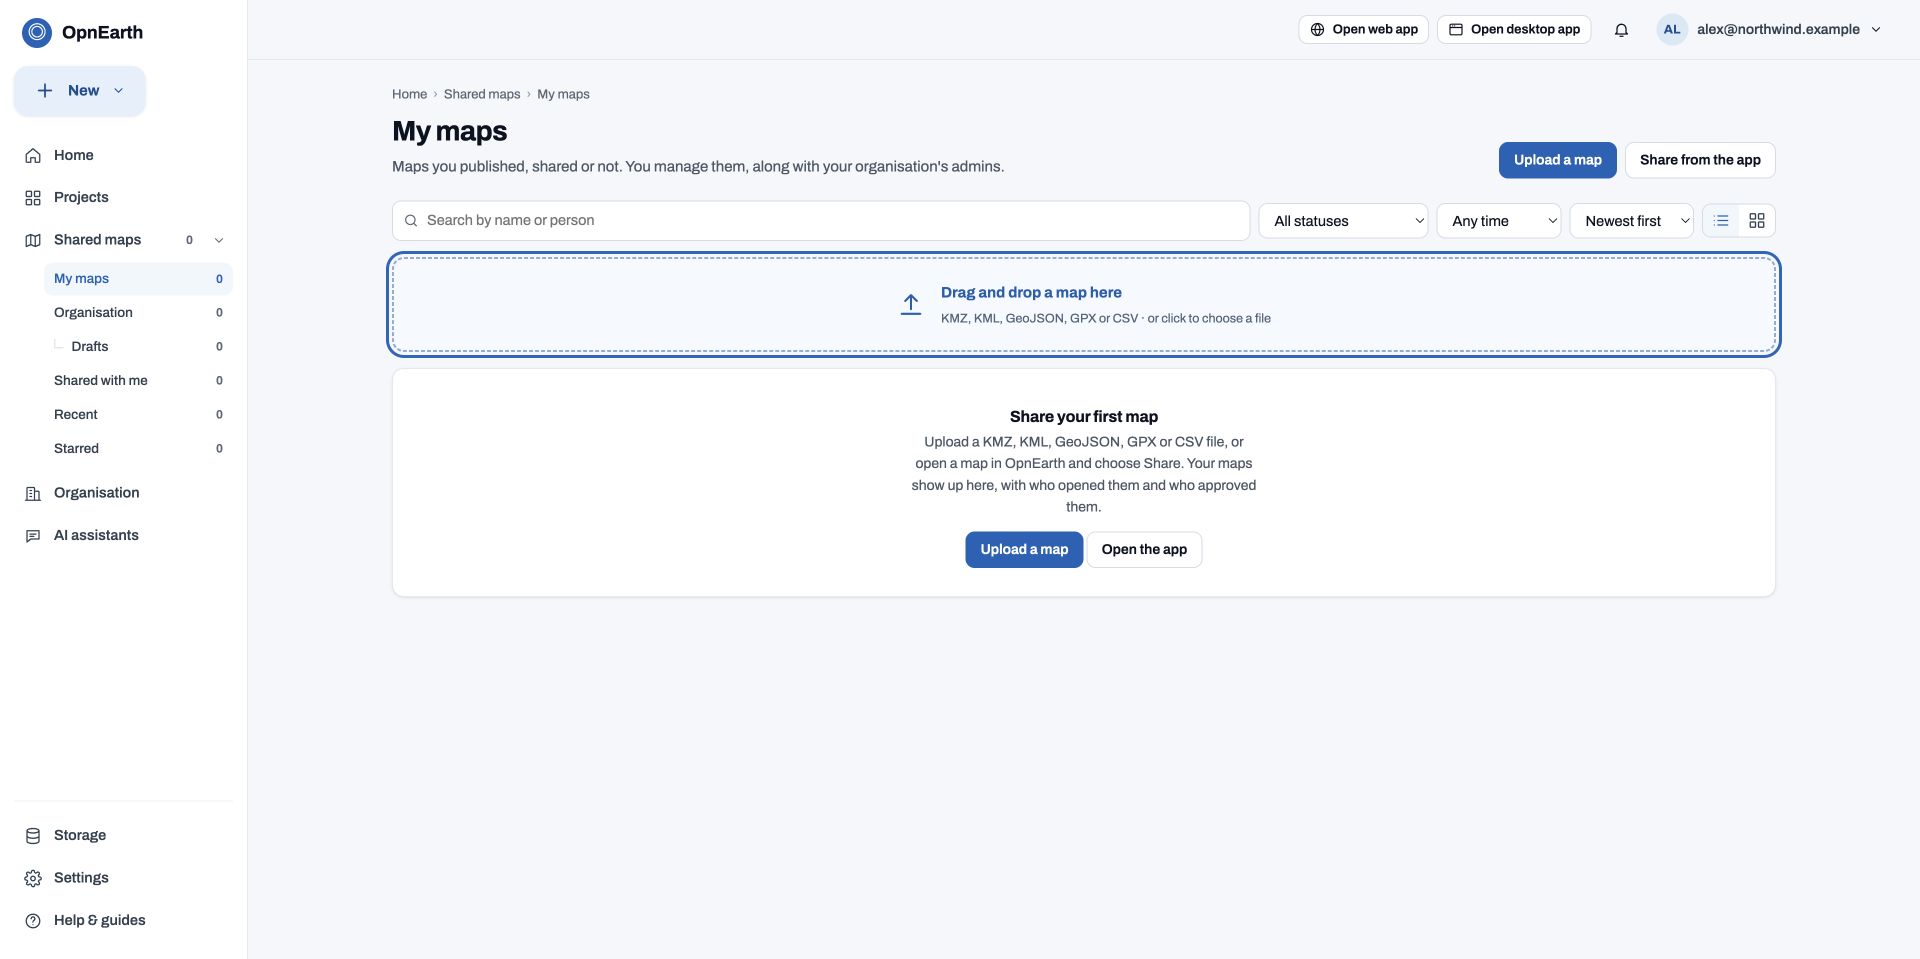Click the Shared maps map icon
This screenshot has width=1920, height=959.
pyautogui.click(x=33, y=240)
